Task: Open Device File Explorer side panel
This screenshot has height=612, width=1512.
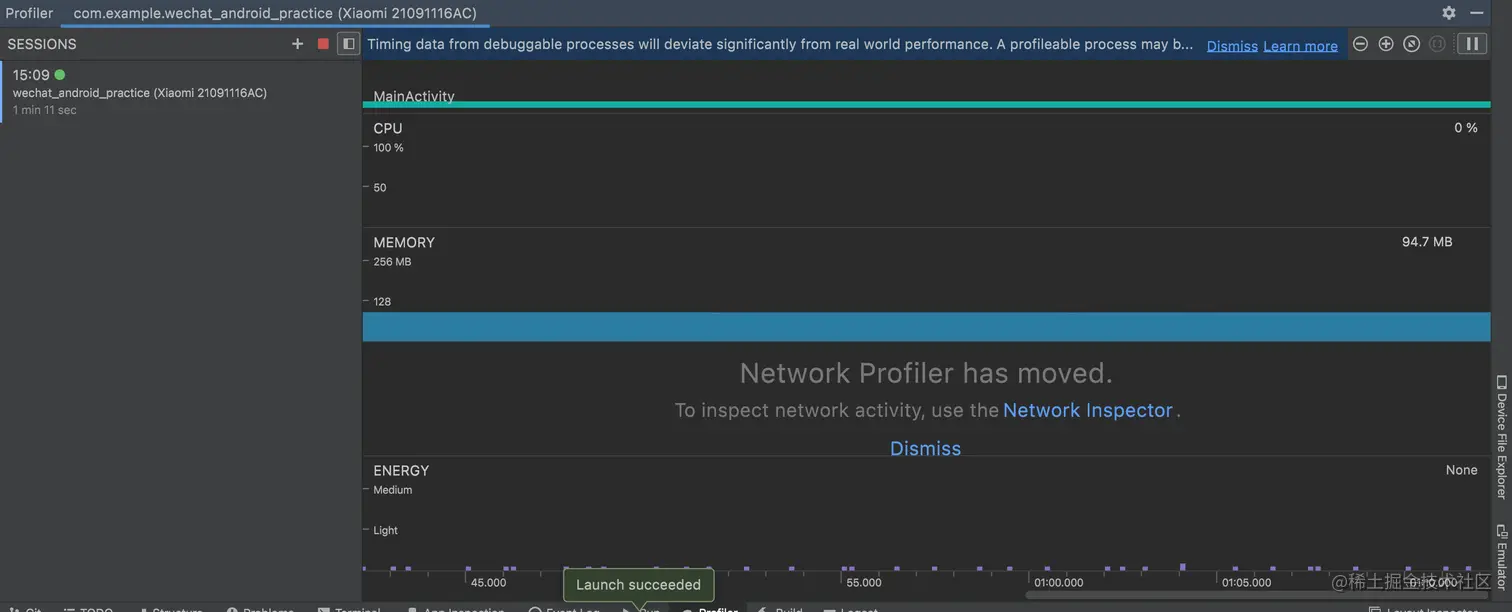Action: click(x=1501, y=437)
